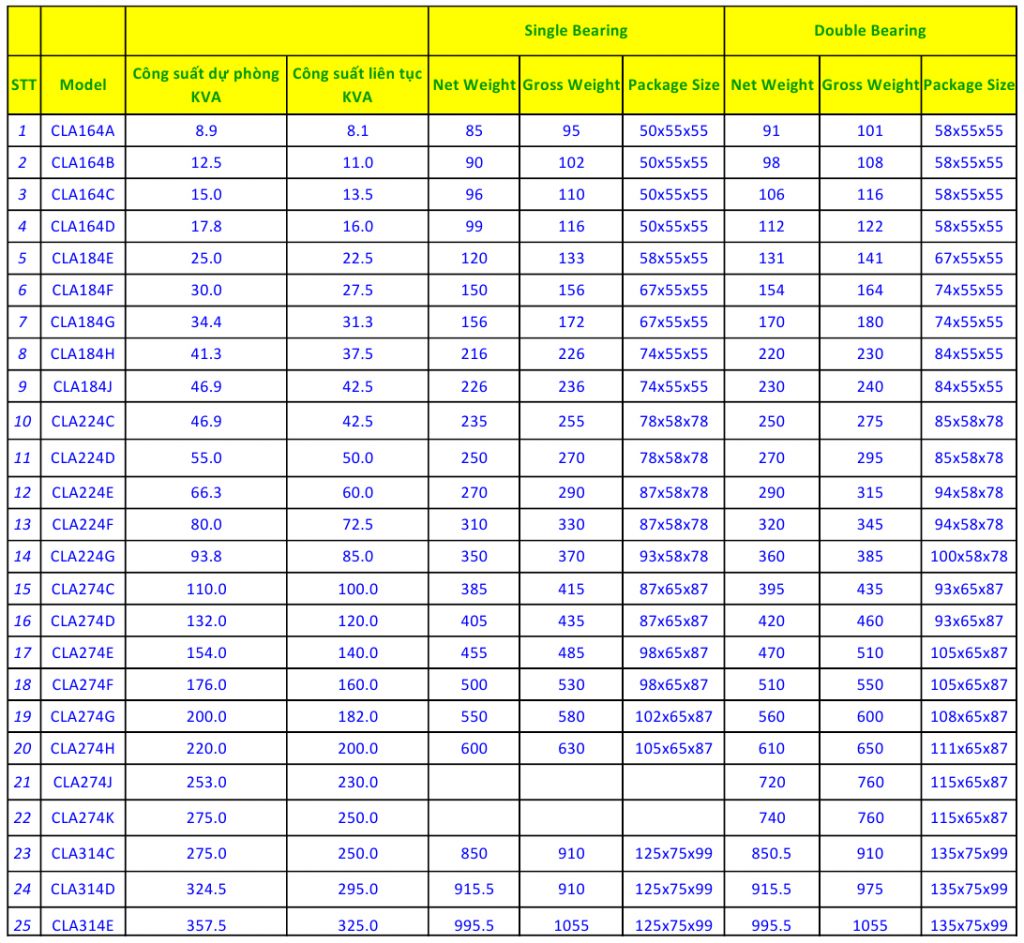
Task: Select the CLA274K model cell
Action: pyautogui.click(x=83, y=817)
